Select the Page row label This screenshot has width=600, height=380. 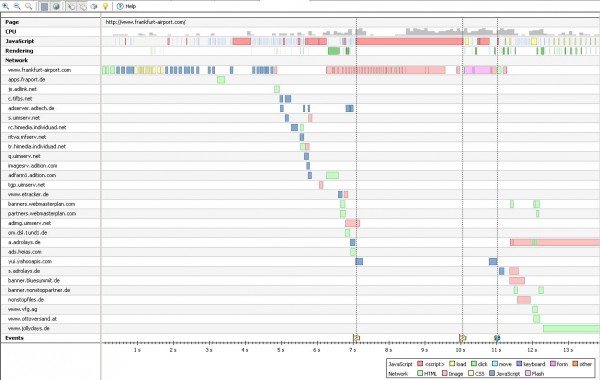coord(12,22)
